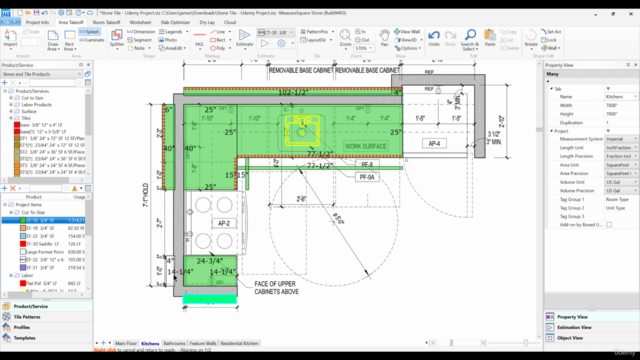This screenshot has height=360, width=640.
Task: Open Search & Select
Action: 470,40
